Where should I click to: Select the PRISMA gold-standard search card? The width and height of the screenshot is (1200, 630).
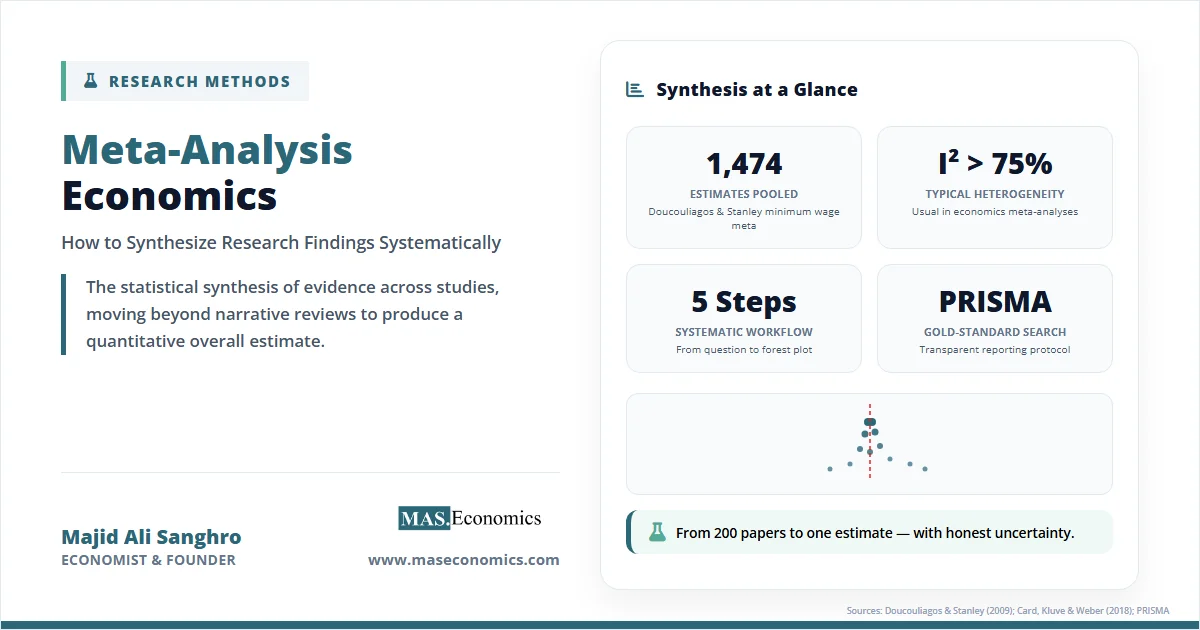click(x=995, y=318)
